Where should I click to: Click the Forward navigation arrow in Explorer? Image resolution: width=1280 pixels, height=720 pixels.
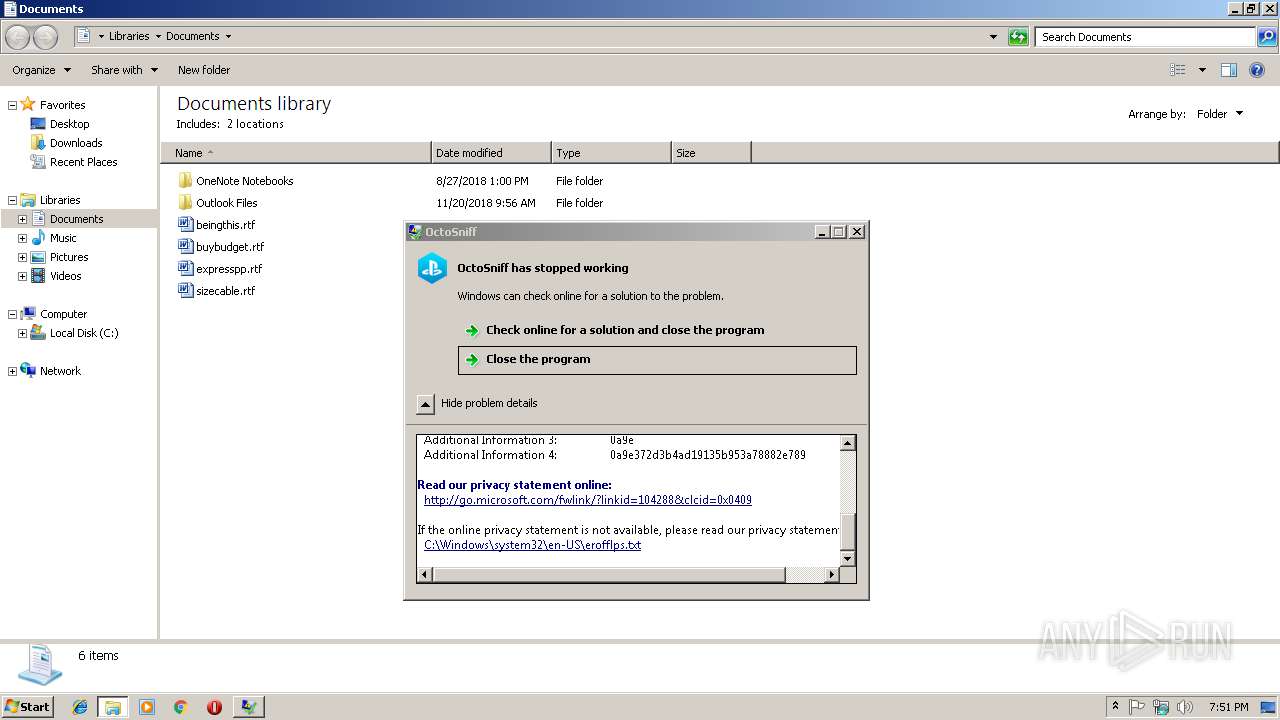45,37
